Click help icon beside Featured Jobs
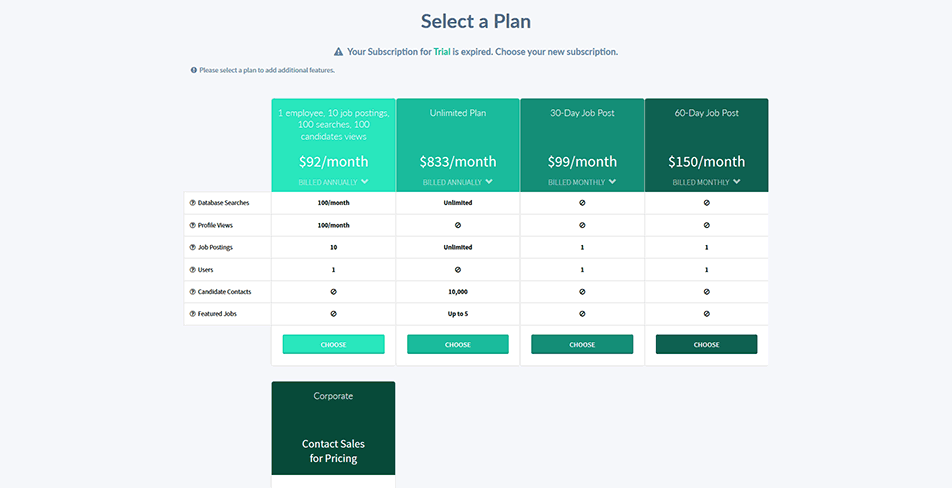 [x=192, y=314]
